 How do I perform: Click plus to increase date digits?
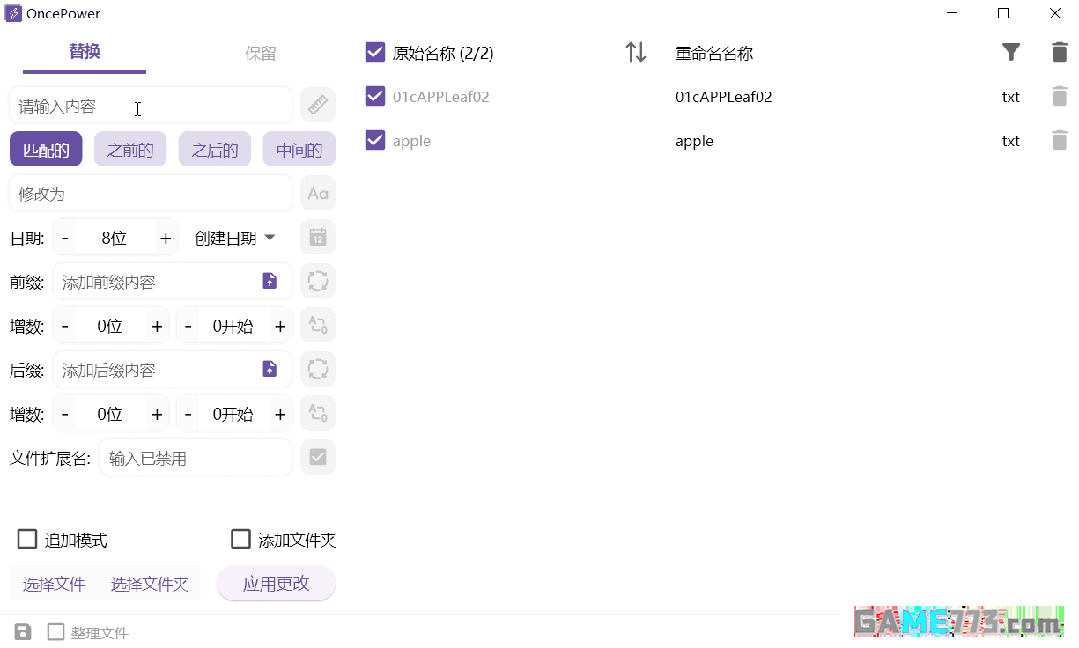tap(165, 237)
